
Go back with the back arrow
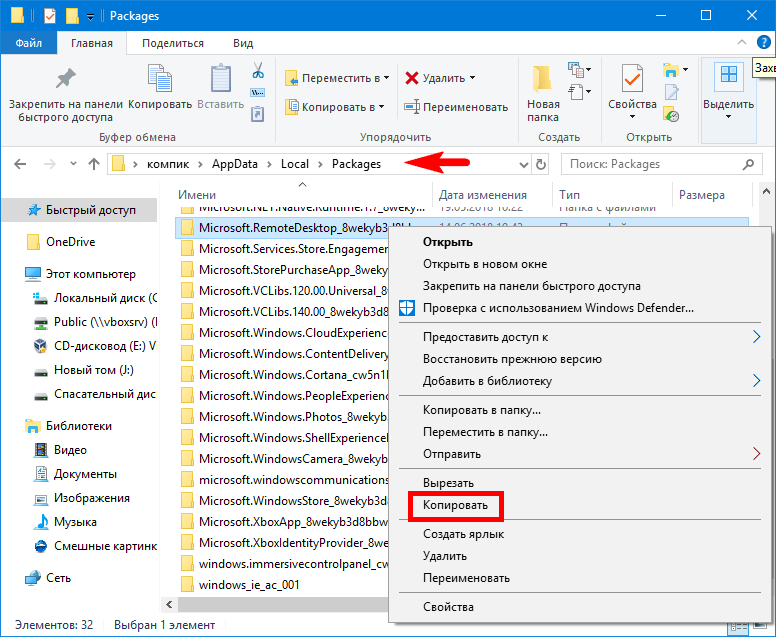[20, 164]
